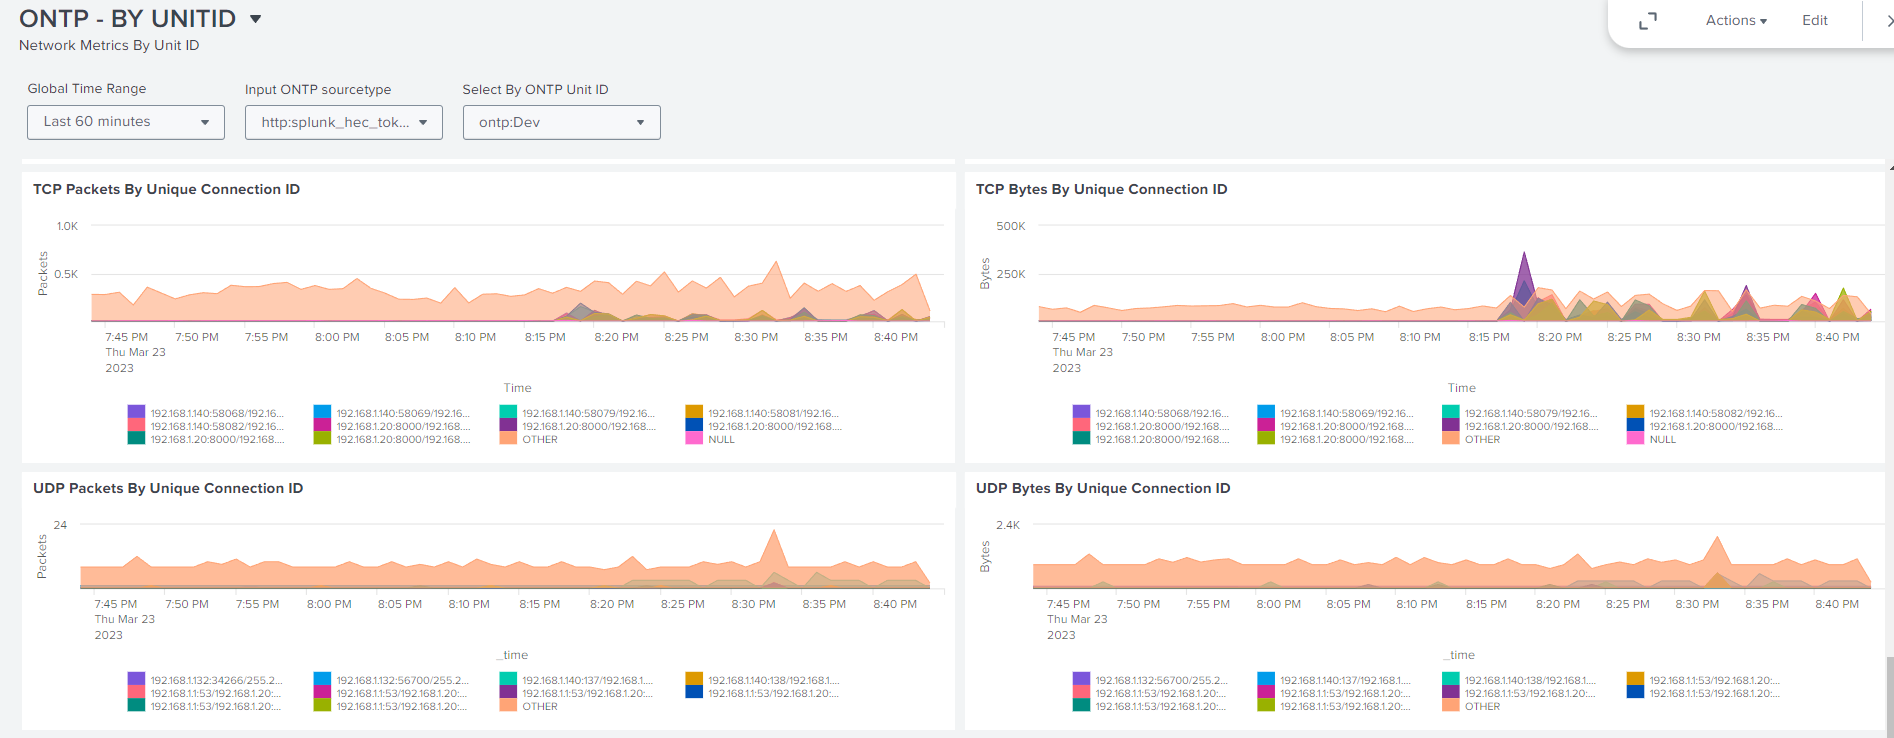Open the Select By ONTP Unit ID dropdown
This screenshot has width=1894, height=738.
[561, 122]
